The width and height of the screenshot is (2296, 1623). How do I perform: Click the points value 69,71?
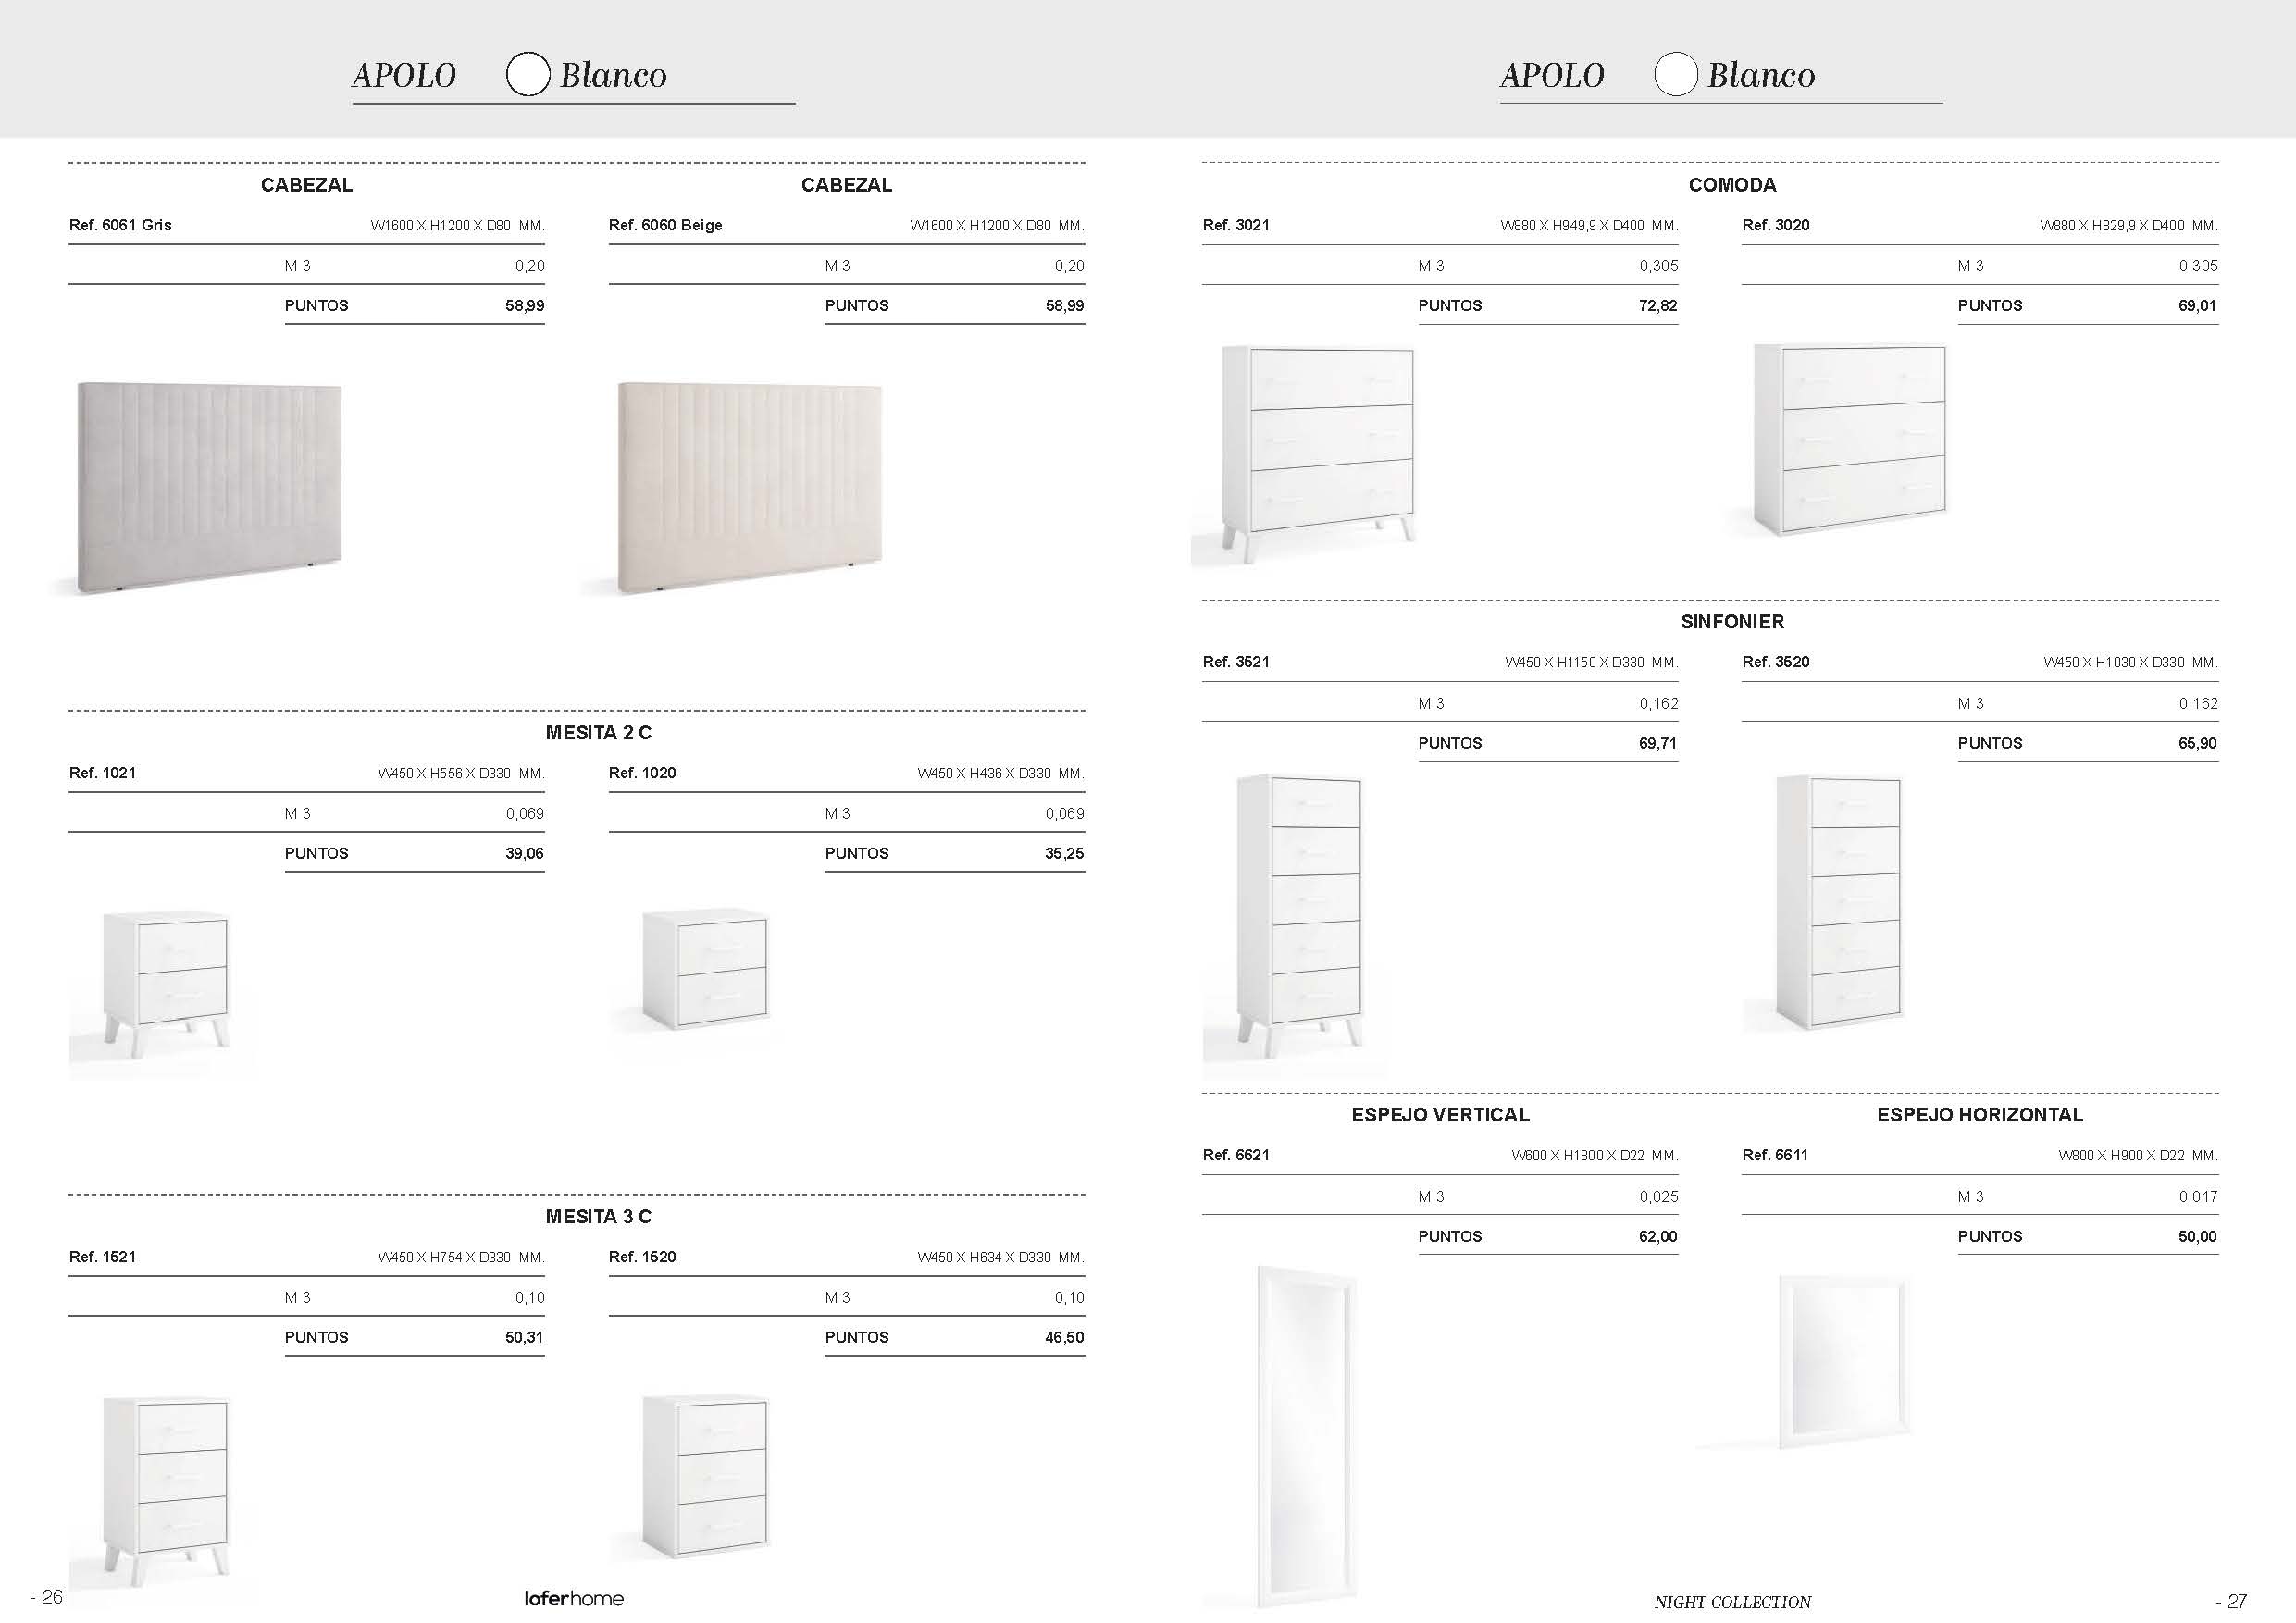click(x=1658, y=743)
